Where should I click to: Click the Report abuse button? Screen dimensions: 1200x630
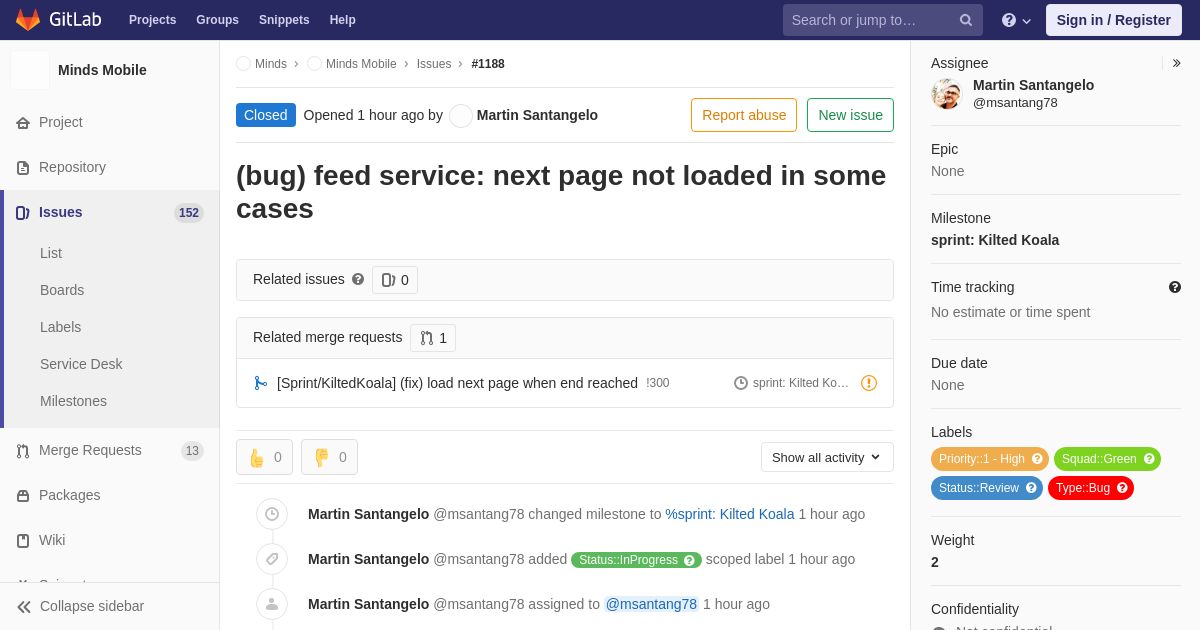744,115
